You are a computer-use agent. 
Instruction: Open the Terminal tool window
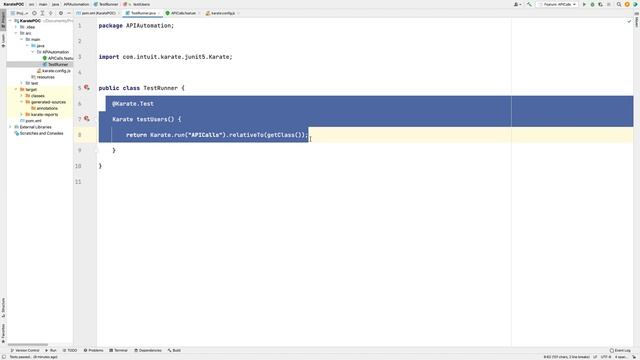118,350
